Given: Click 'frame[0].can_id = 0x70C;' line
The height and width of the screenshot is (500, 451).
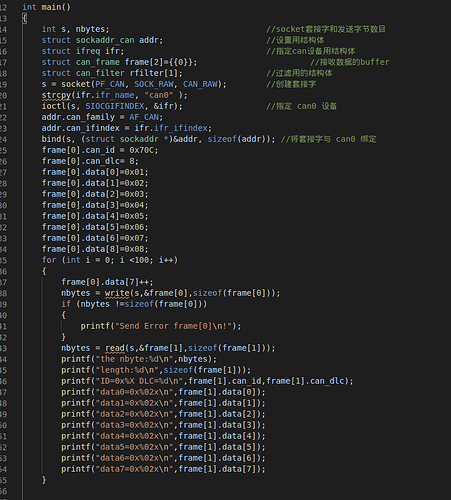Looking at the screenshot, I should [100, 150].
